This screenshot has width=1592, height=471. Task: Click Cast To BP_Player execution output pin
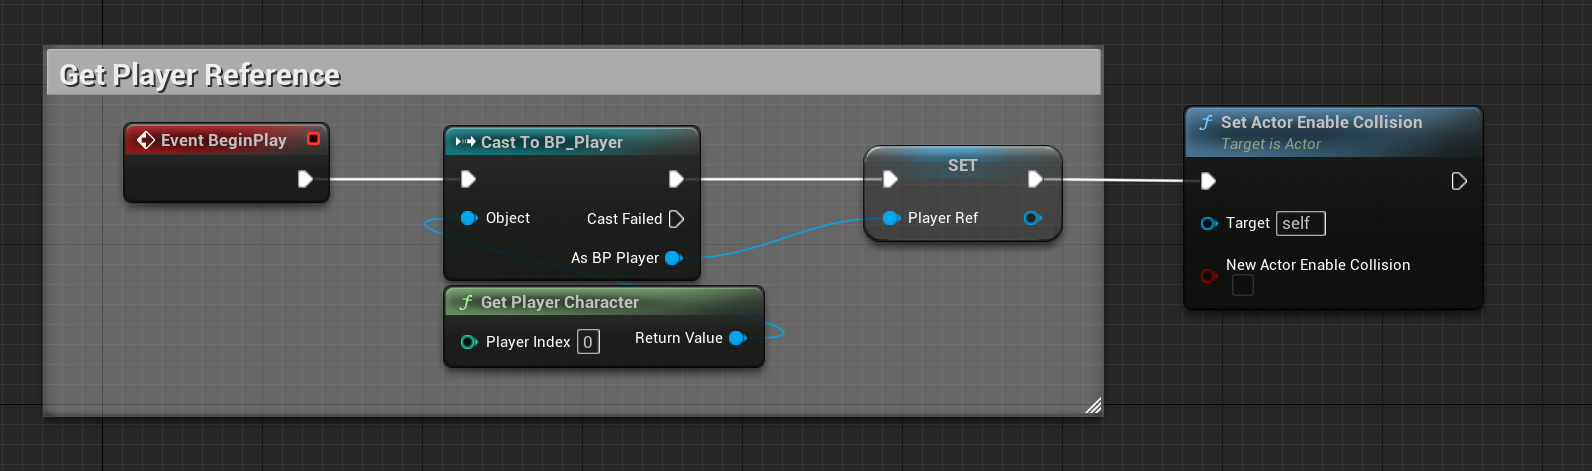676,179
